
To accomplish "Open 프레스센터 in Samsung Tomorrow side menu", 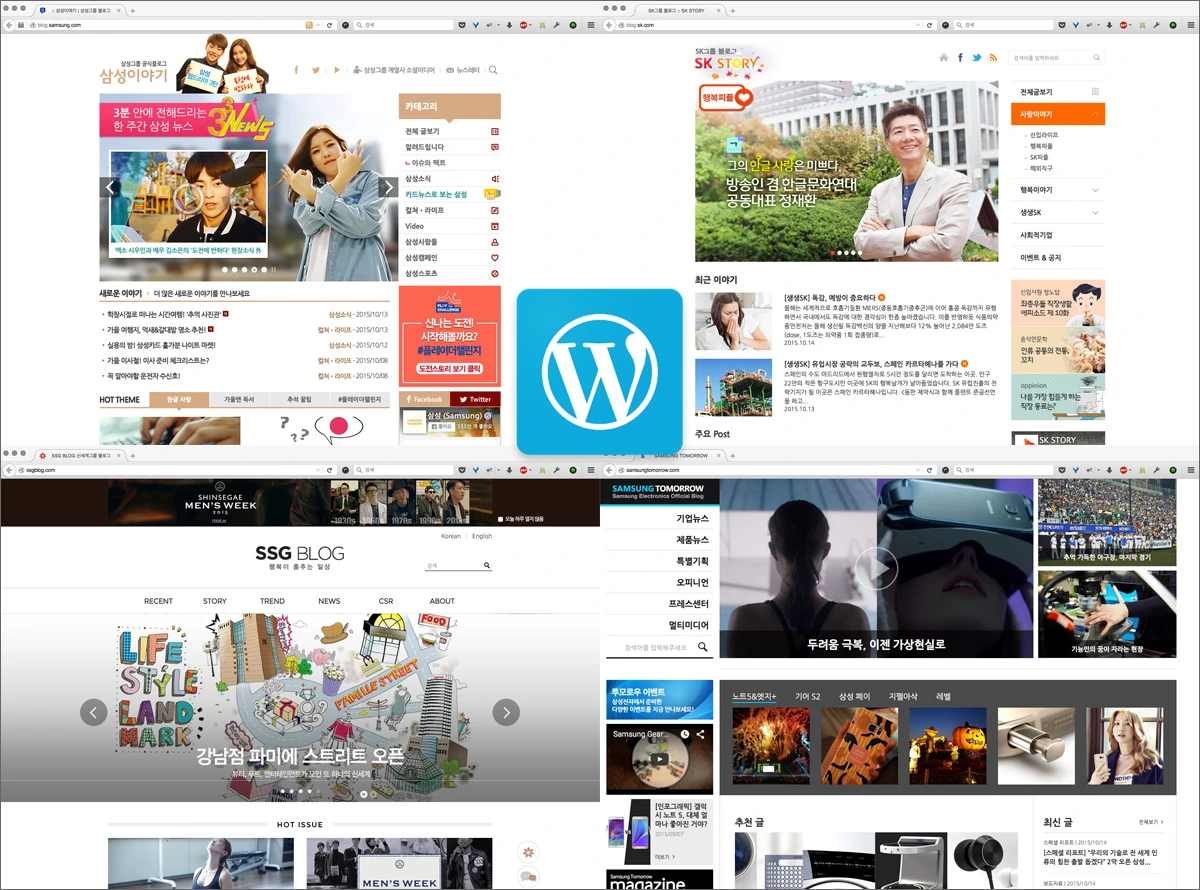I will (689, 604).
